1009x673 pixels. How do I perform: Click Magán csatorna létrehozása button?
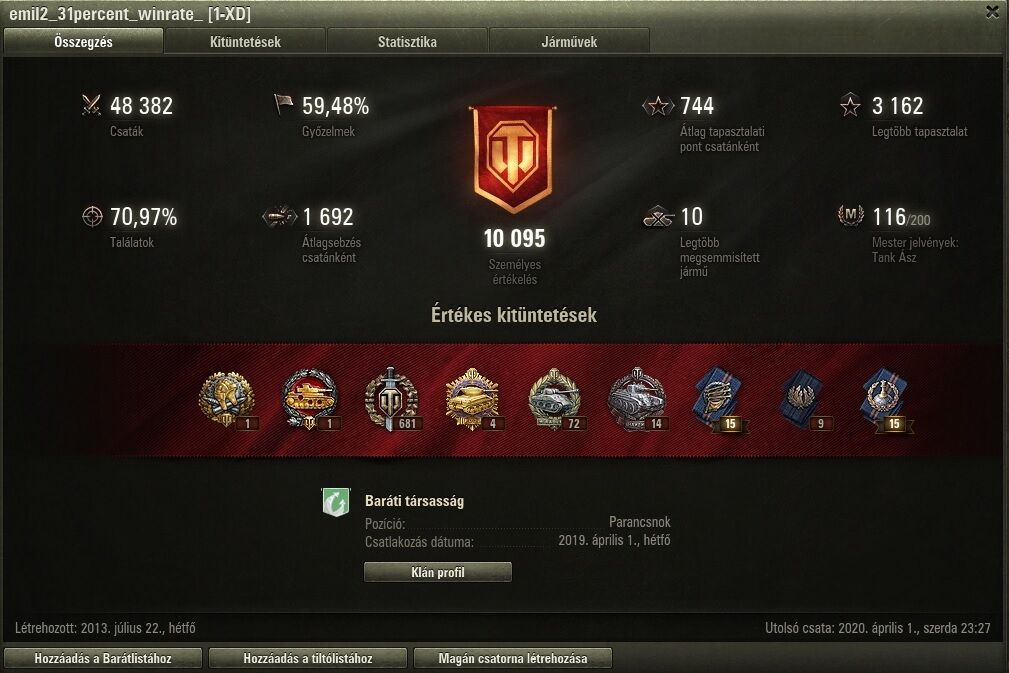coord(512,658)
